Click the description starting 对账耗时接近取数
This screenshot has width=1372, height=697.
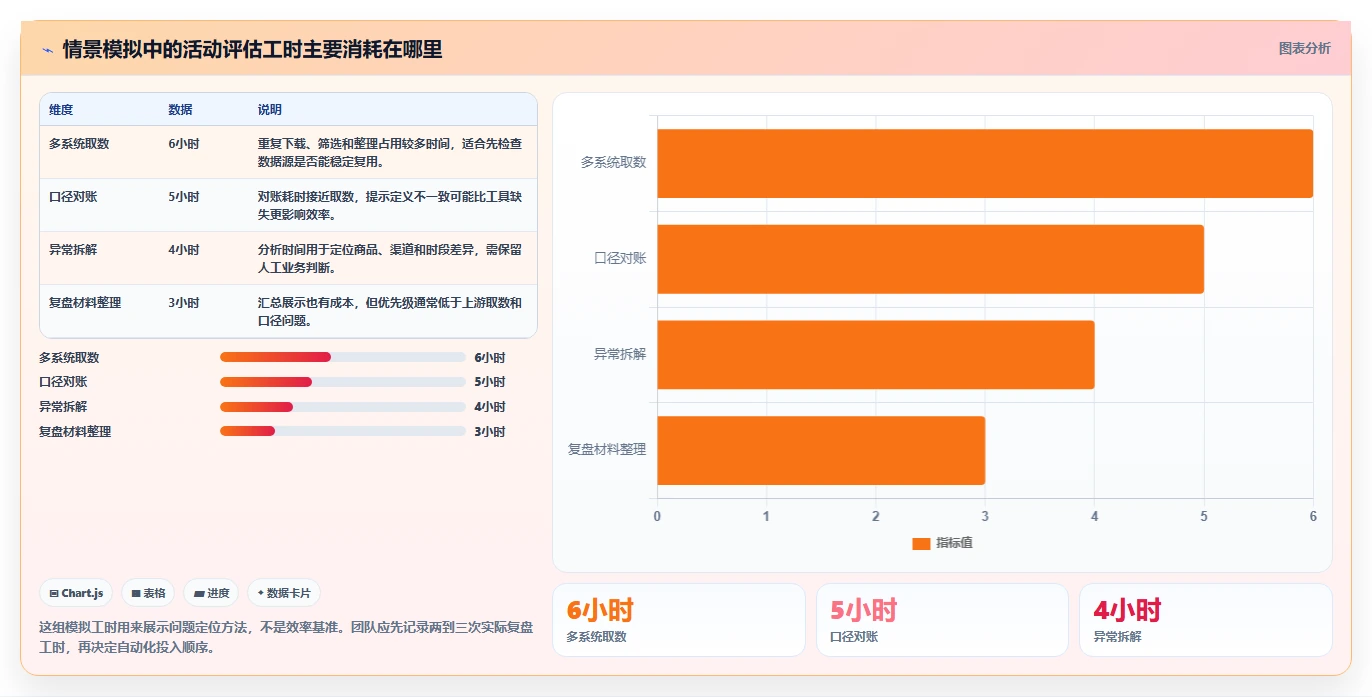click(x=390, y=205)
